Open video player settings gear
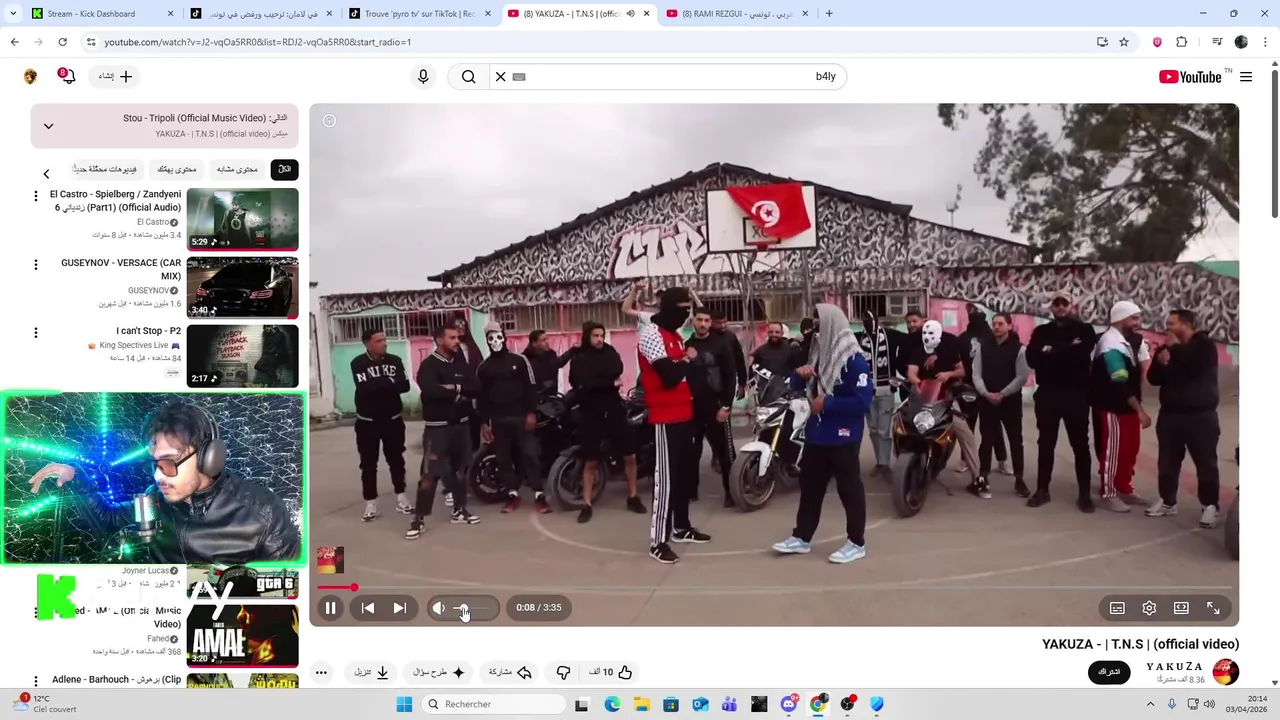This screenshot has height=720, width=1280. click(1149, 608)
